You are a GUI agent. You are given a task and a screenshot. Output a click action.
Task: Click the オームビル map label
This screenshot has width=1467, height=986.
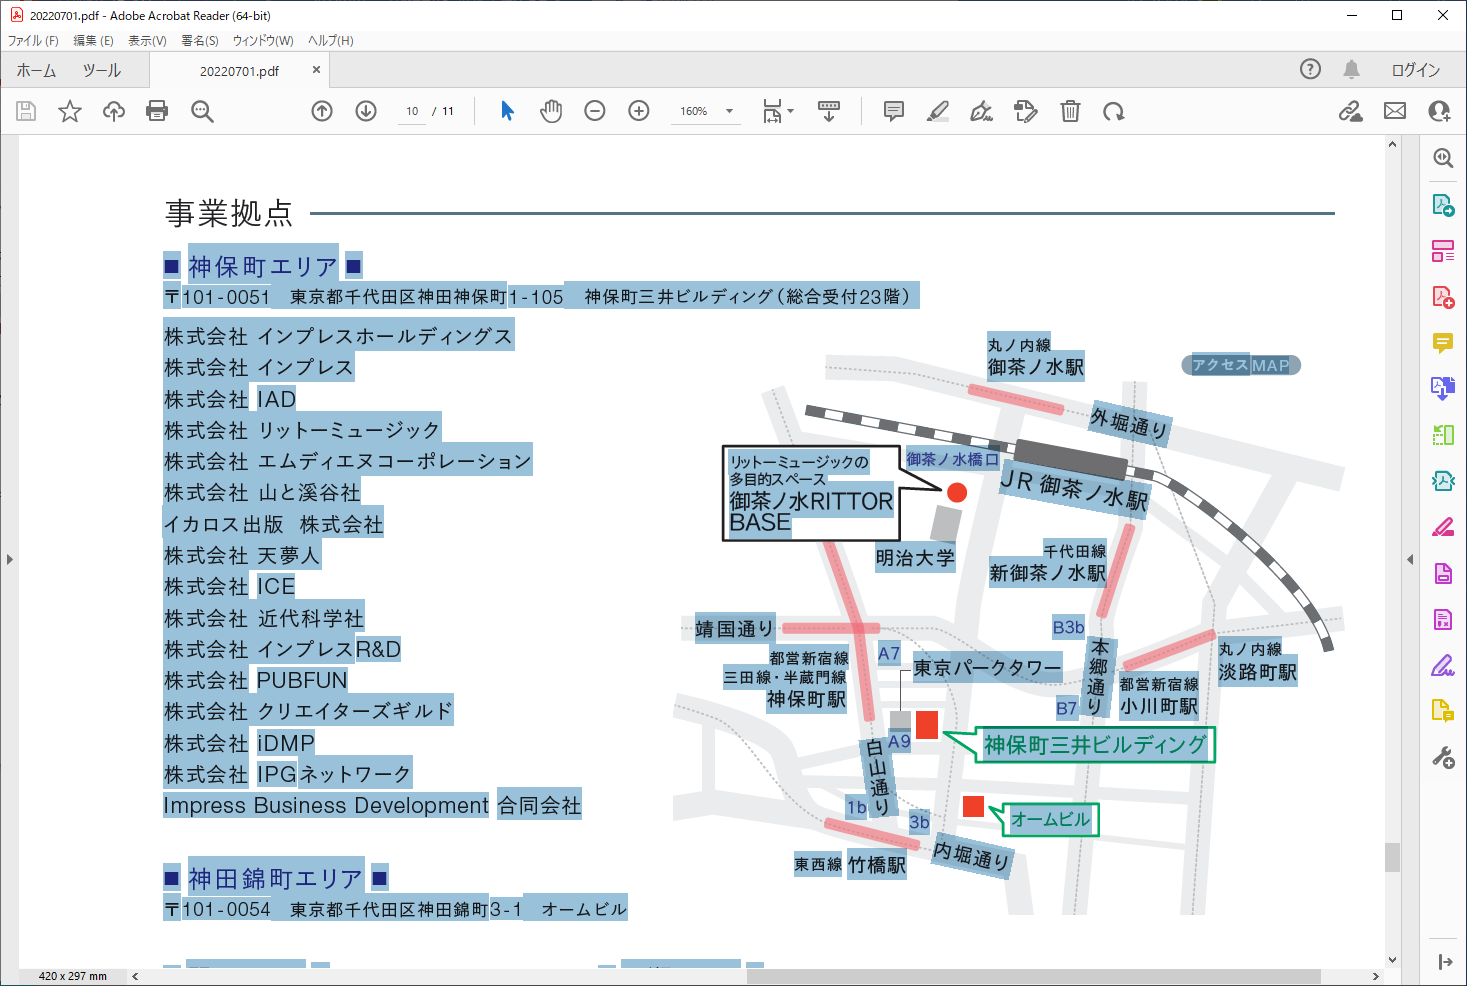(x=1050, y=820)
